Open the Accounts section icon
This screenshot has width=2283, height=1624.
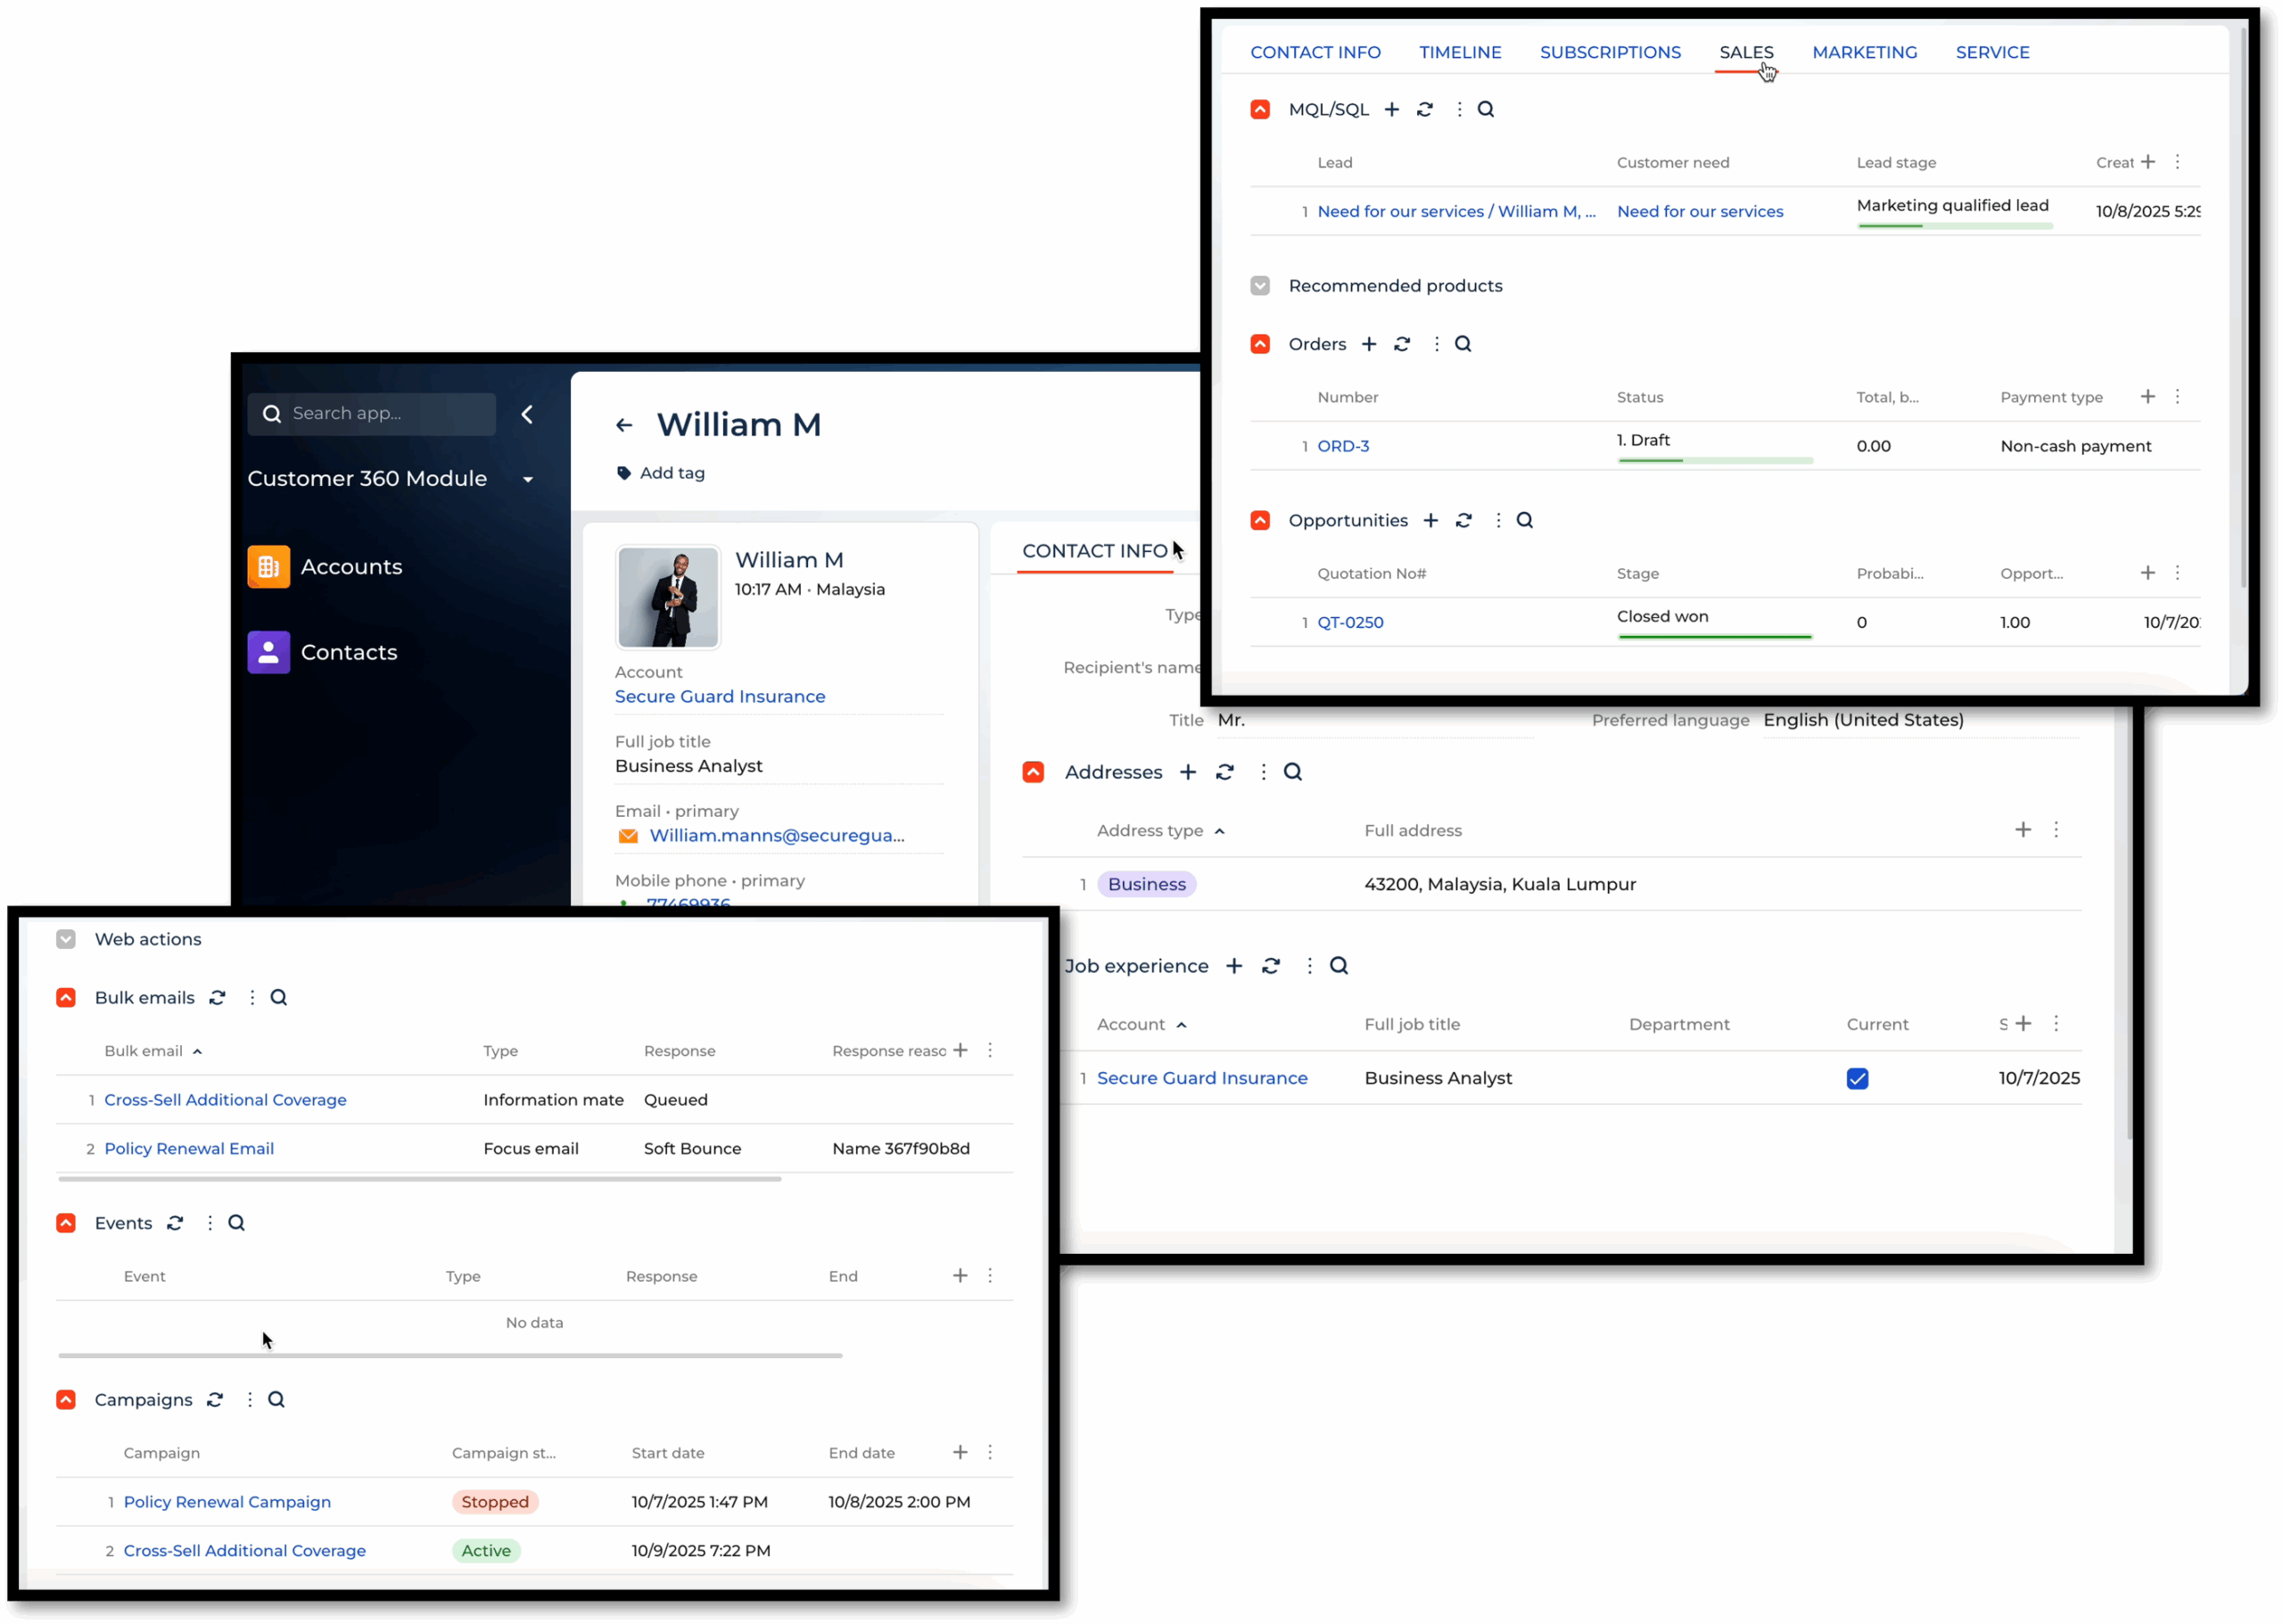[x=268, y=567]
